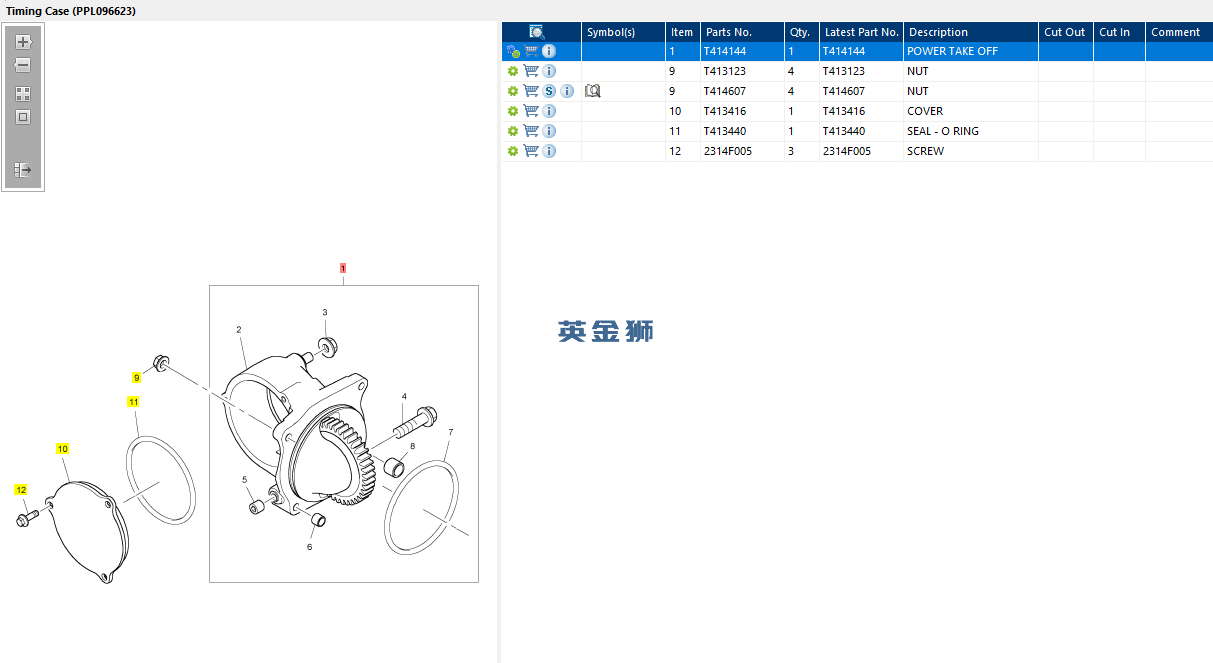
Task: Select callout 10 on the diagram
Action: pyautogui.click(x=62, y=449)
